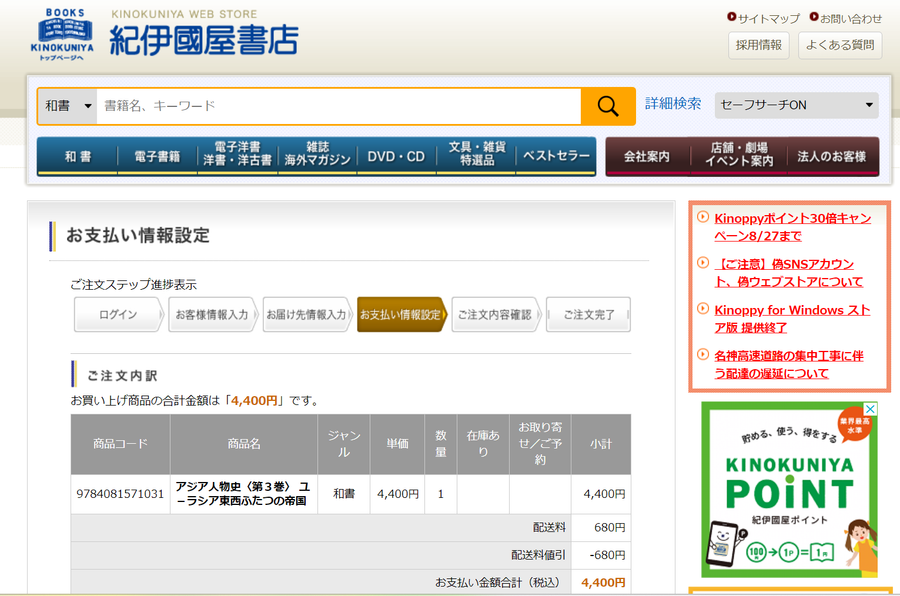Screen dimensions: 900x596
Task: Select the 和書 navigation tab
Action: 77,156
